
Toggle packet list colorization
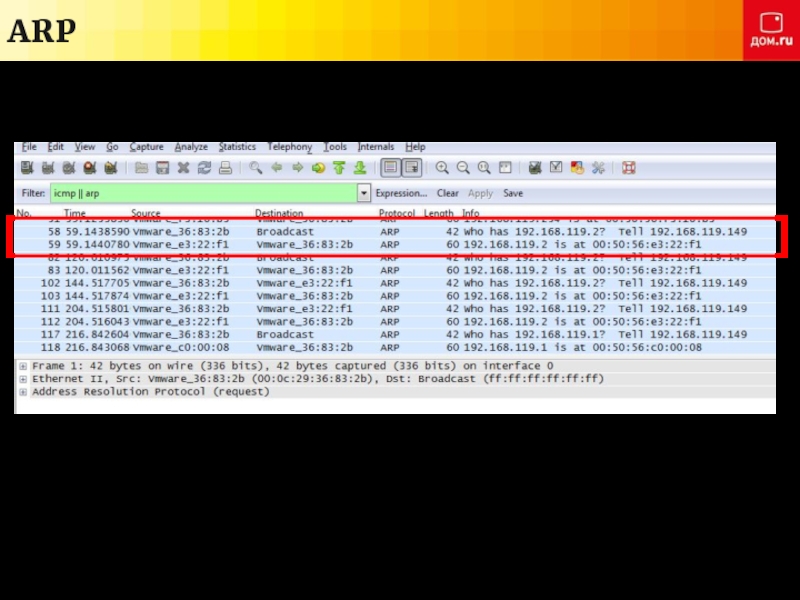tap(391, 168)
